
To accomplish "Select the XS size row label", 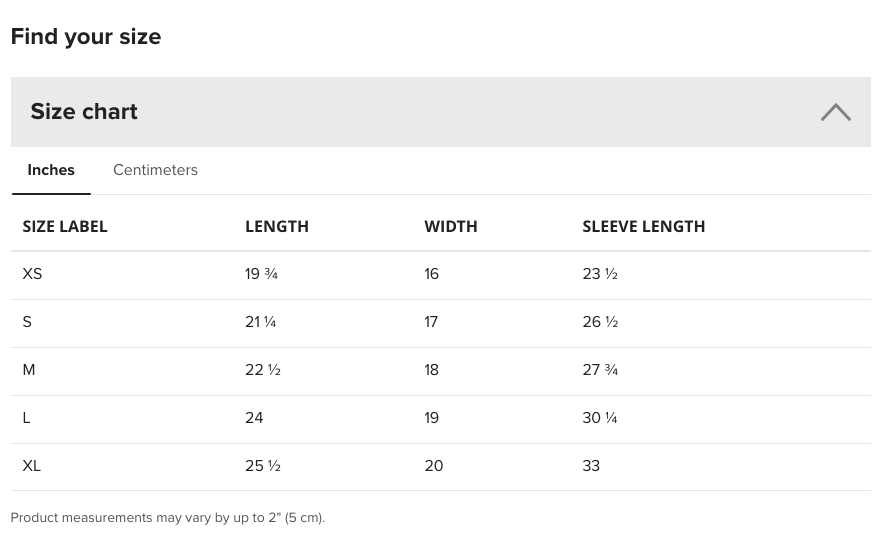I will point(32,274).
